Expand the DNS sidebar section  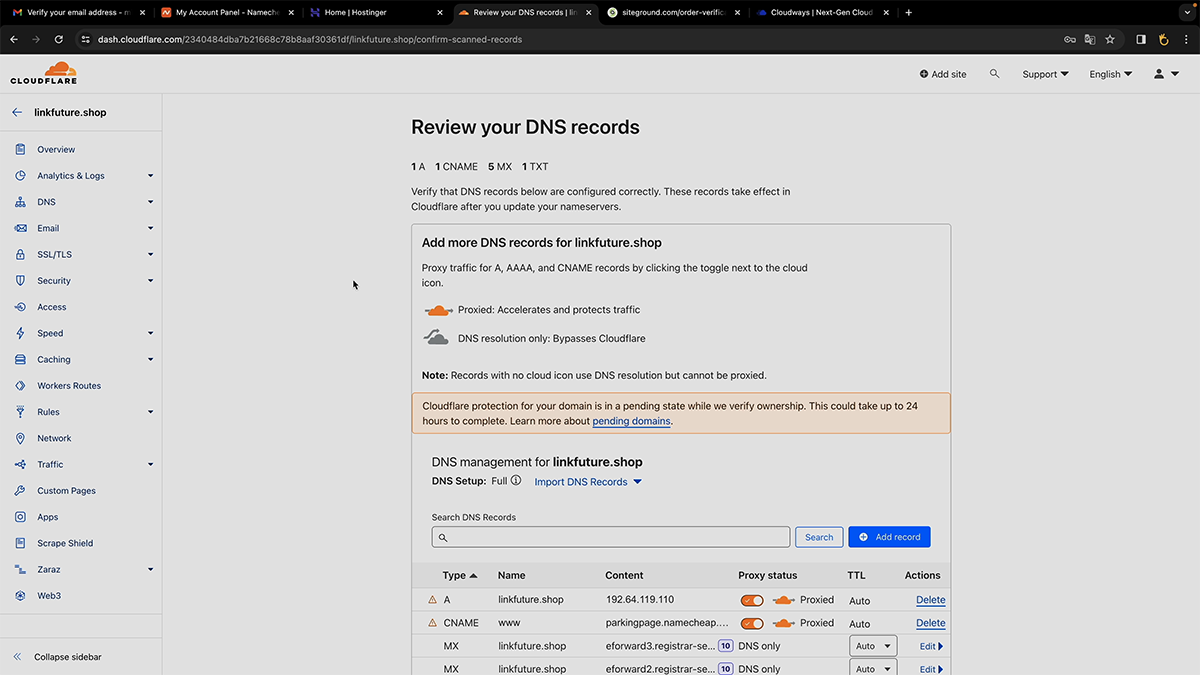click(x=150, y=202)
